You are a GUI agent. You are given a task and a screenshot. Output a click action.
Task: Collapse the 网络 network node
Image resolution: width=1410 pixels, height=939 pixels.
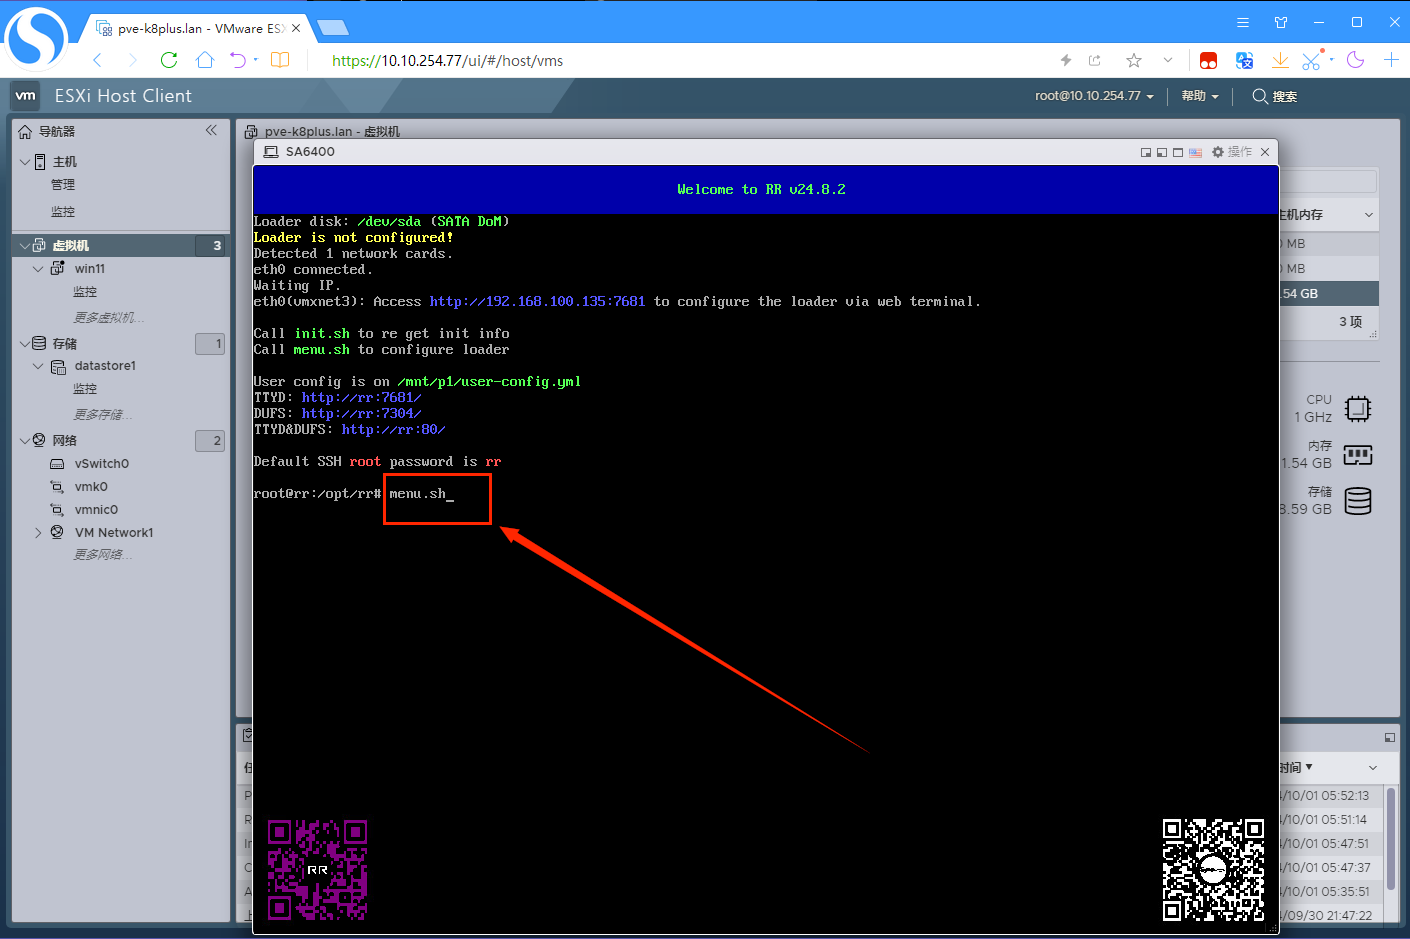[25, 440]
